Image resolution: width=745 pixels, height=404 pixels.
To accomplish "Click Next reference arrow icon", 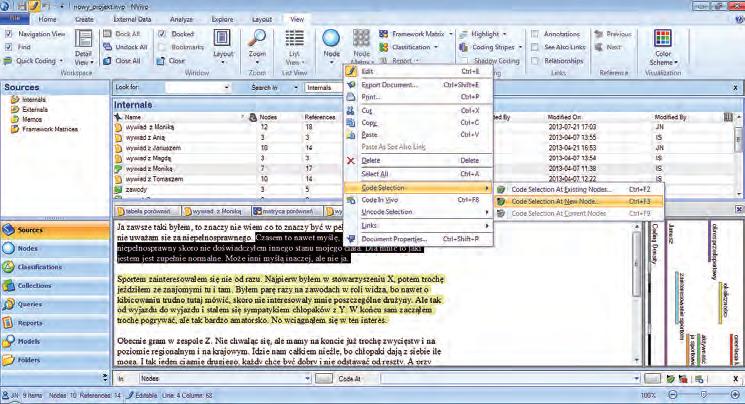I will click(599, 47).
